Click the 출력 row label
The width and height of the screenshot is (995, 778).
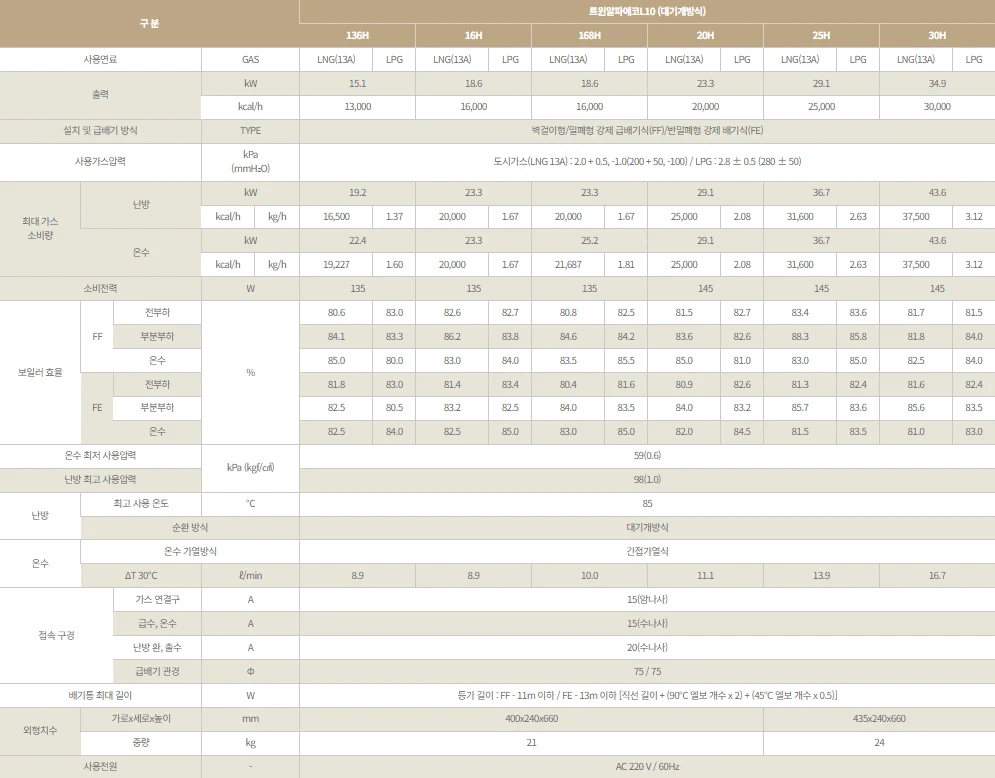click(x=100, y=95)
